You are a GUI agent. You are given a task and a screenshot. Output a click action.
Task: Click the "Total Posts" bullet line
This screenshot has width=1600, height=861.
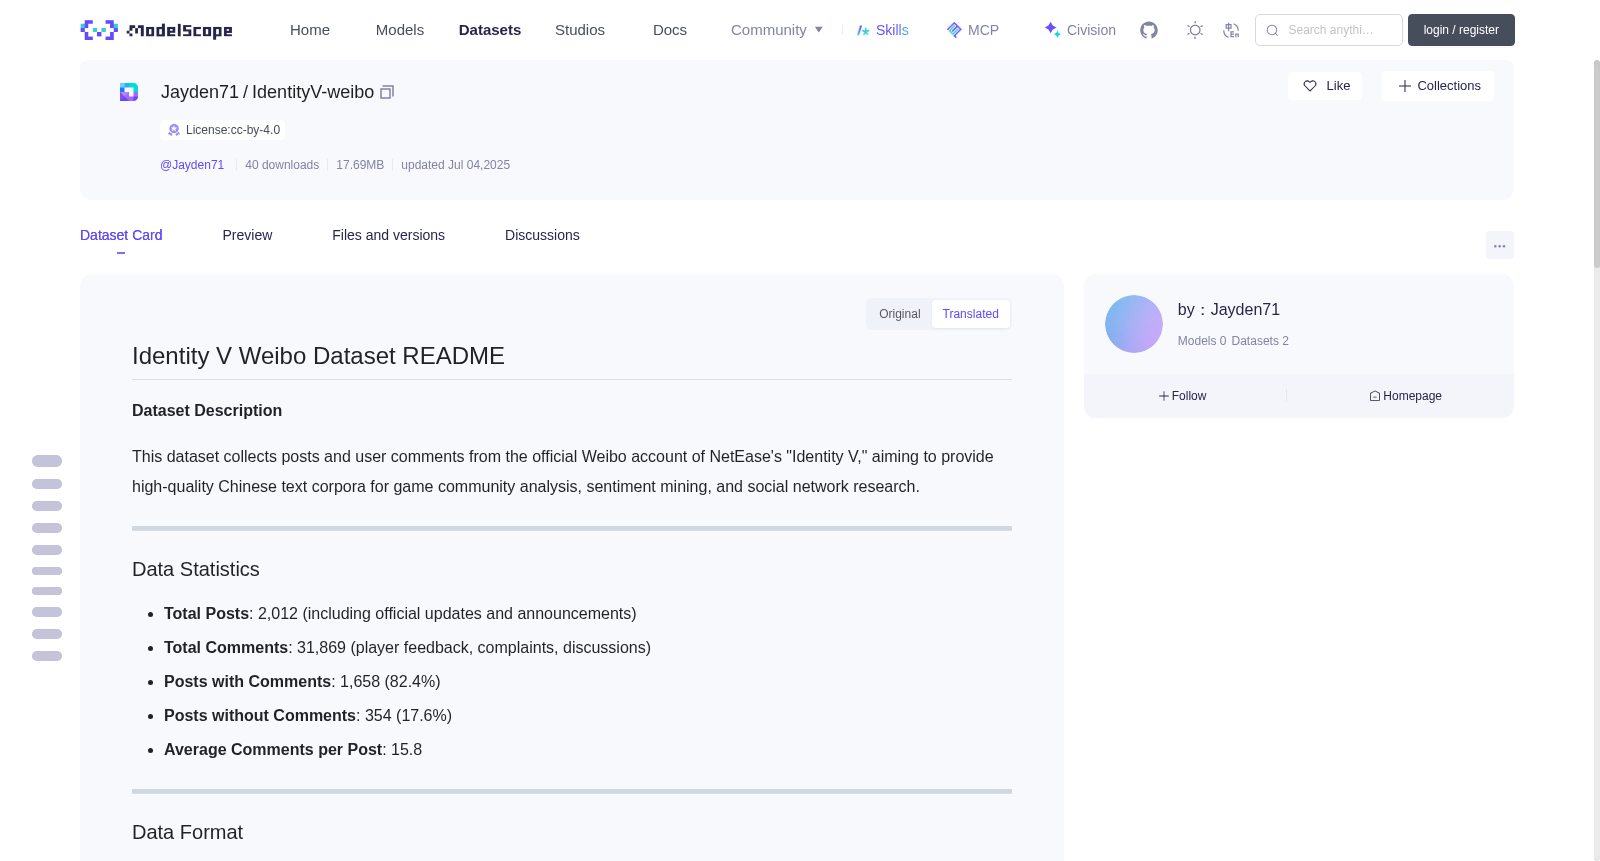pyautogui.click(x=400, y=614)
